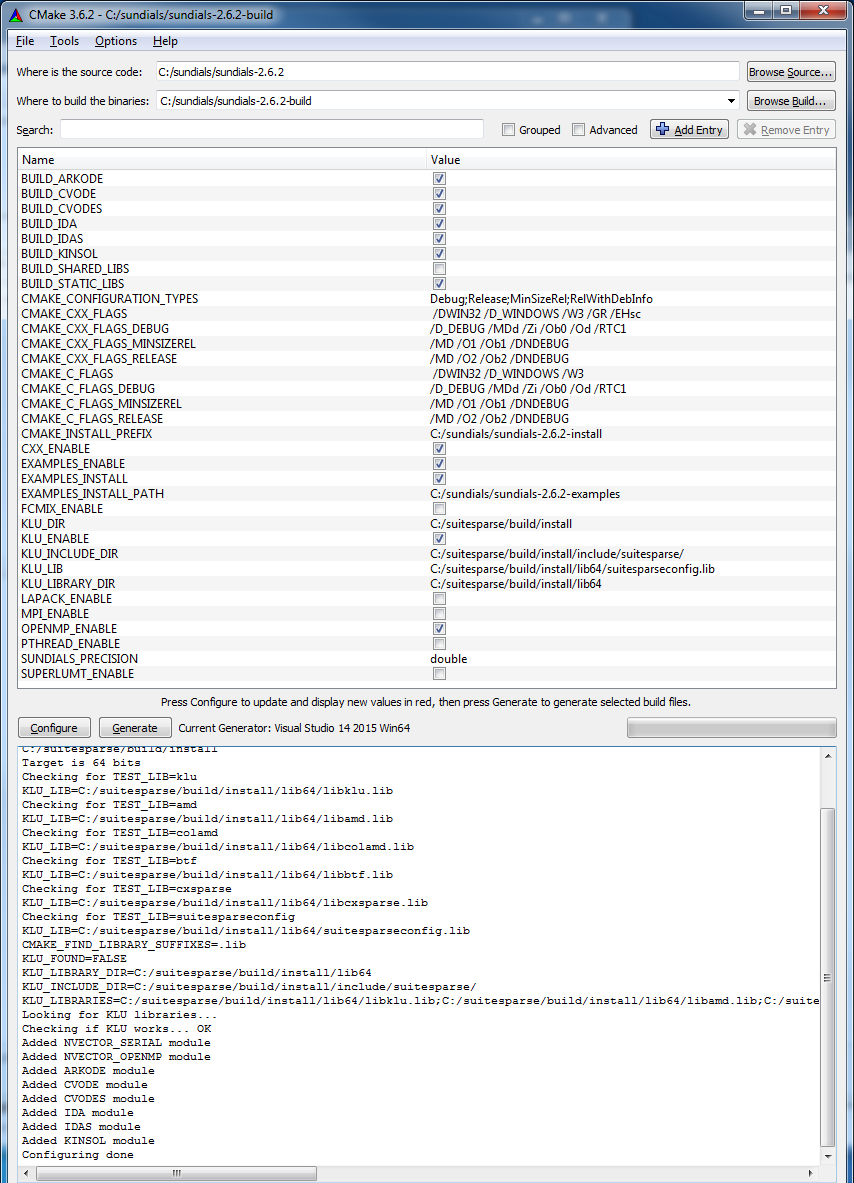Viewport: 854px width, 1183px height.
Task: Select EXAMPLES_INSTALL_PATH value
Action: coord(525,494)
